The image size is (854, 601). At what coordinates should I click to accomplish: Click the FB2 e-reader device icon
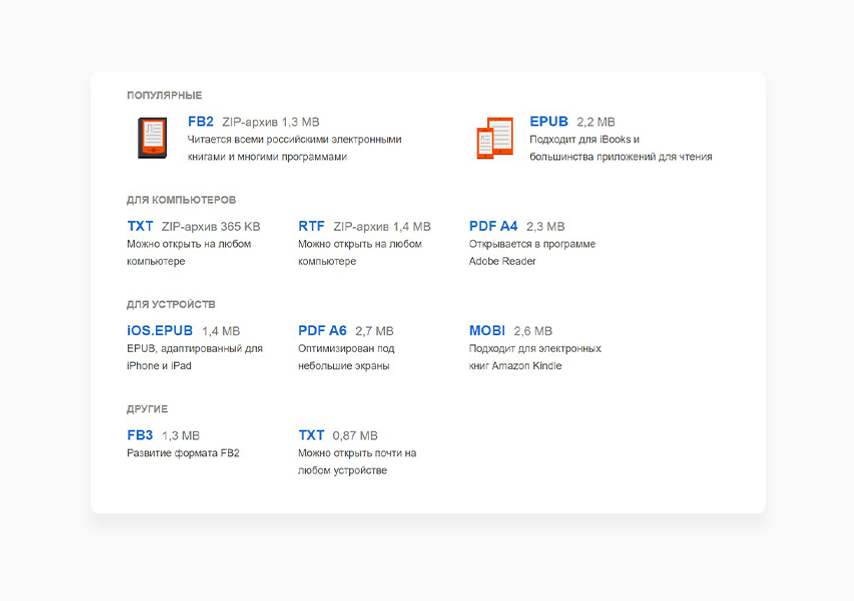(153, 138)
